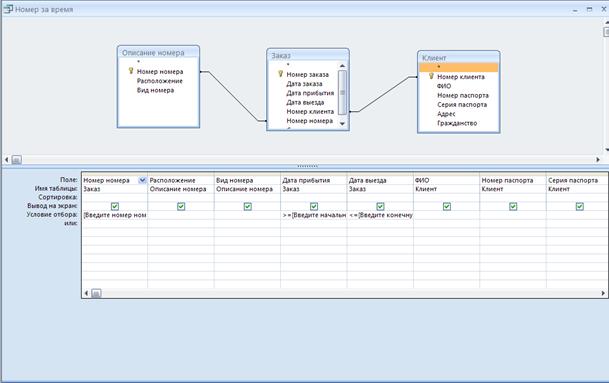Click the query window icon beside 'Номер за время'
The image size is (609, 383).
click(x=8, y=9)
